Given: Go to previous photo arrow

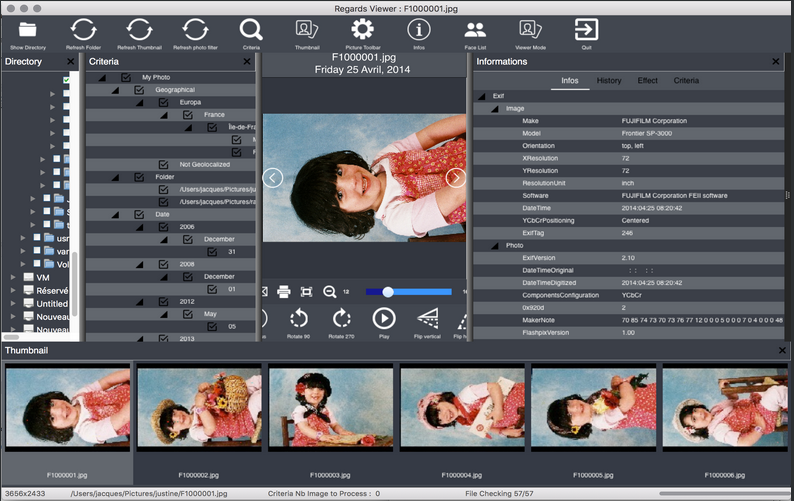Looking at the screenshot, I should pos(272,178).
